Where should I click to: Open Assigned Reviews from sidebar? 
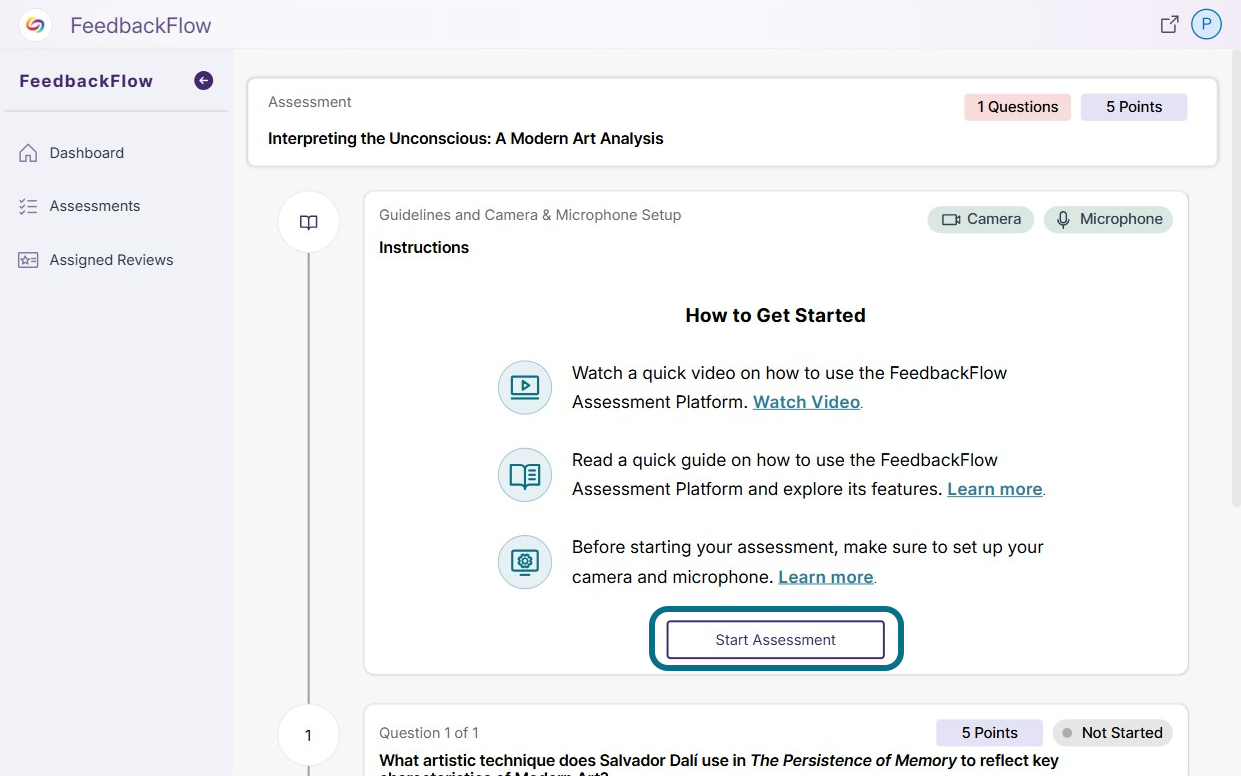click(112, 260)
